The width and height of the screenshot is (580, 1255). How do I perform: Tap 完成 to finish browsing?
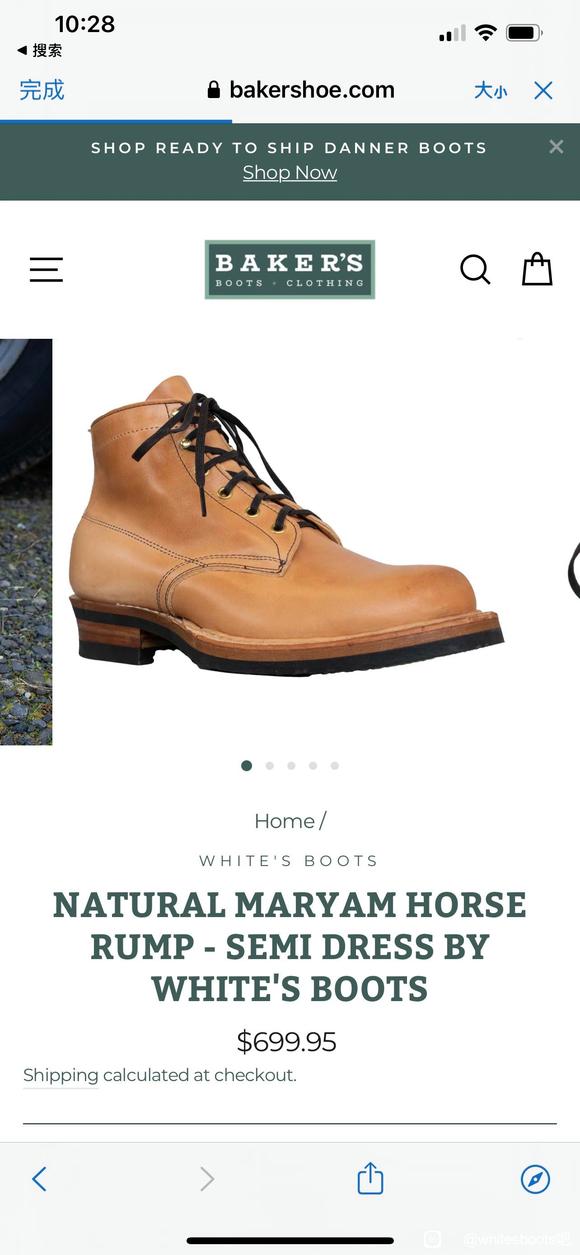(x=42, y=90)
